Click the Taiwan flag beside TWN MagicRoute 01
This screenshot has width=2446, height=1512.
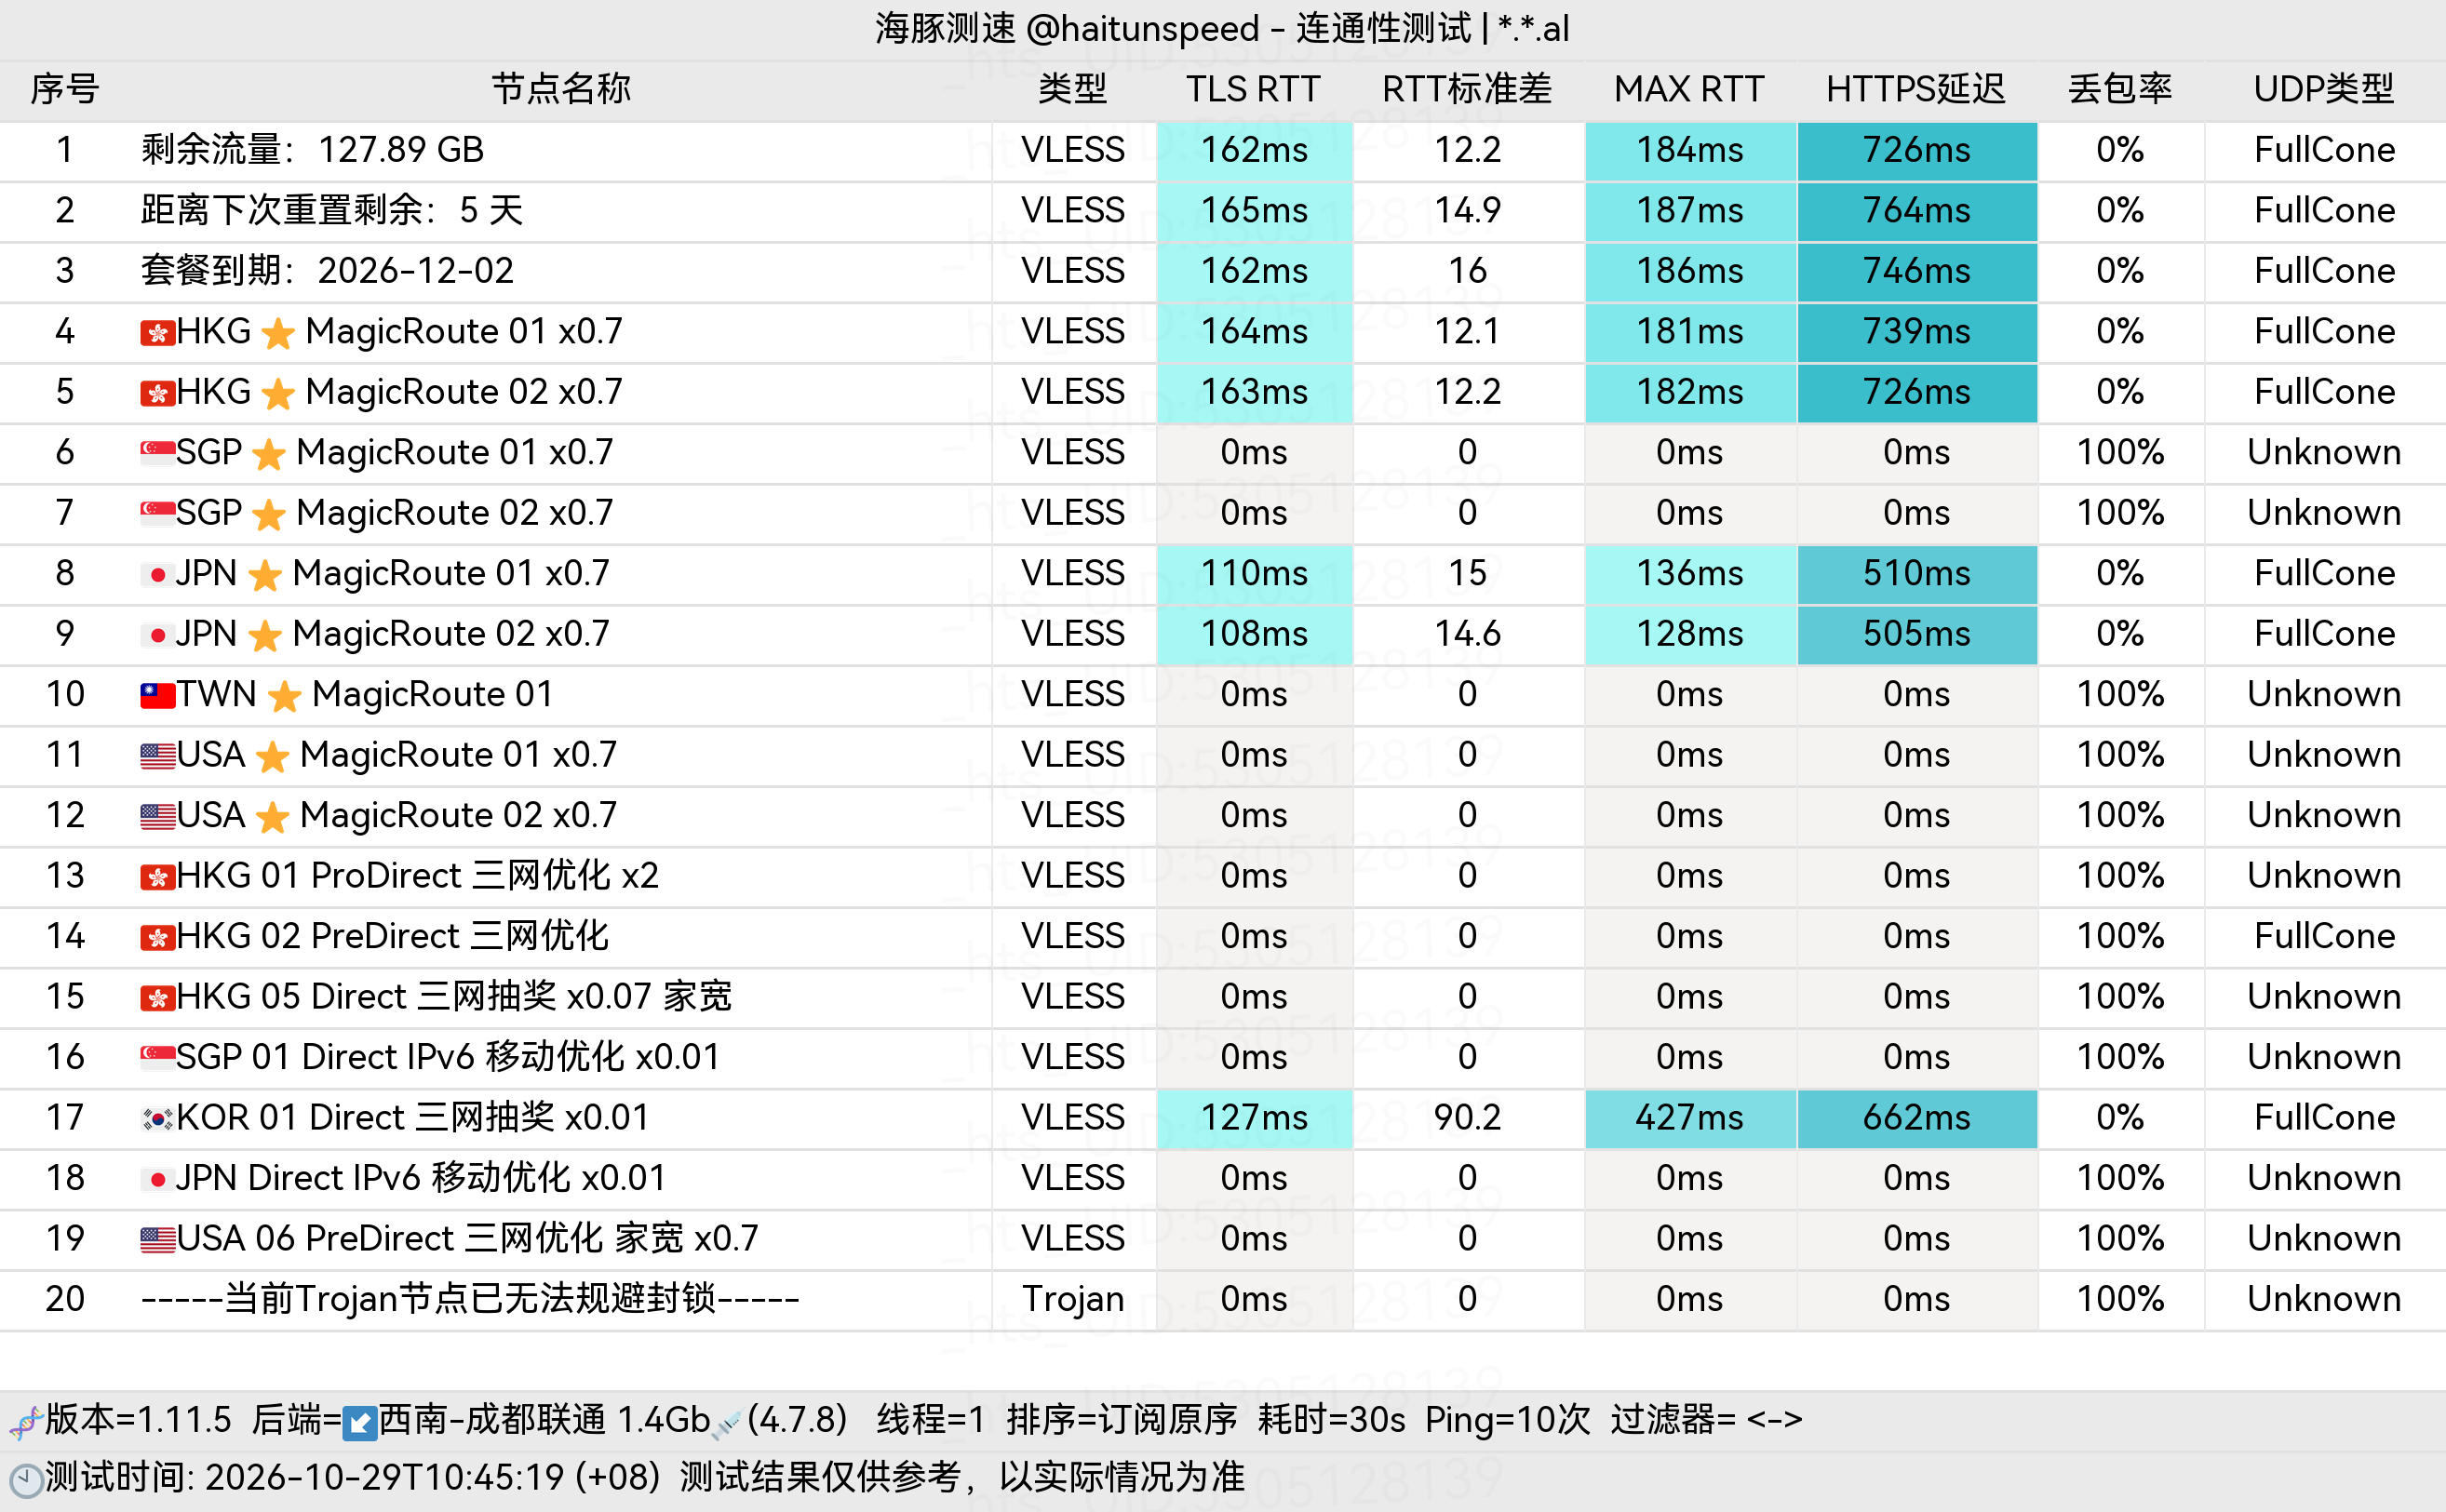[158, 696]
